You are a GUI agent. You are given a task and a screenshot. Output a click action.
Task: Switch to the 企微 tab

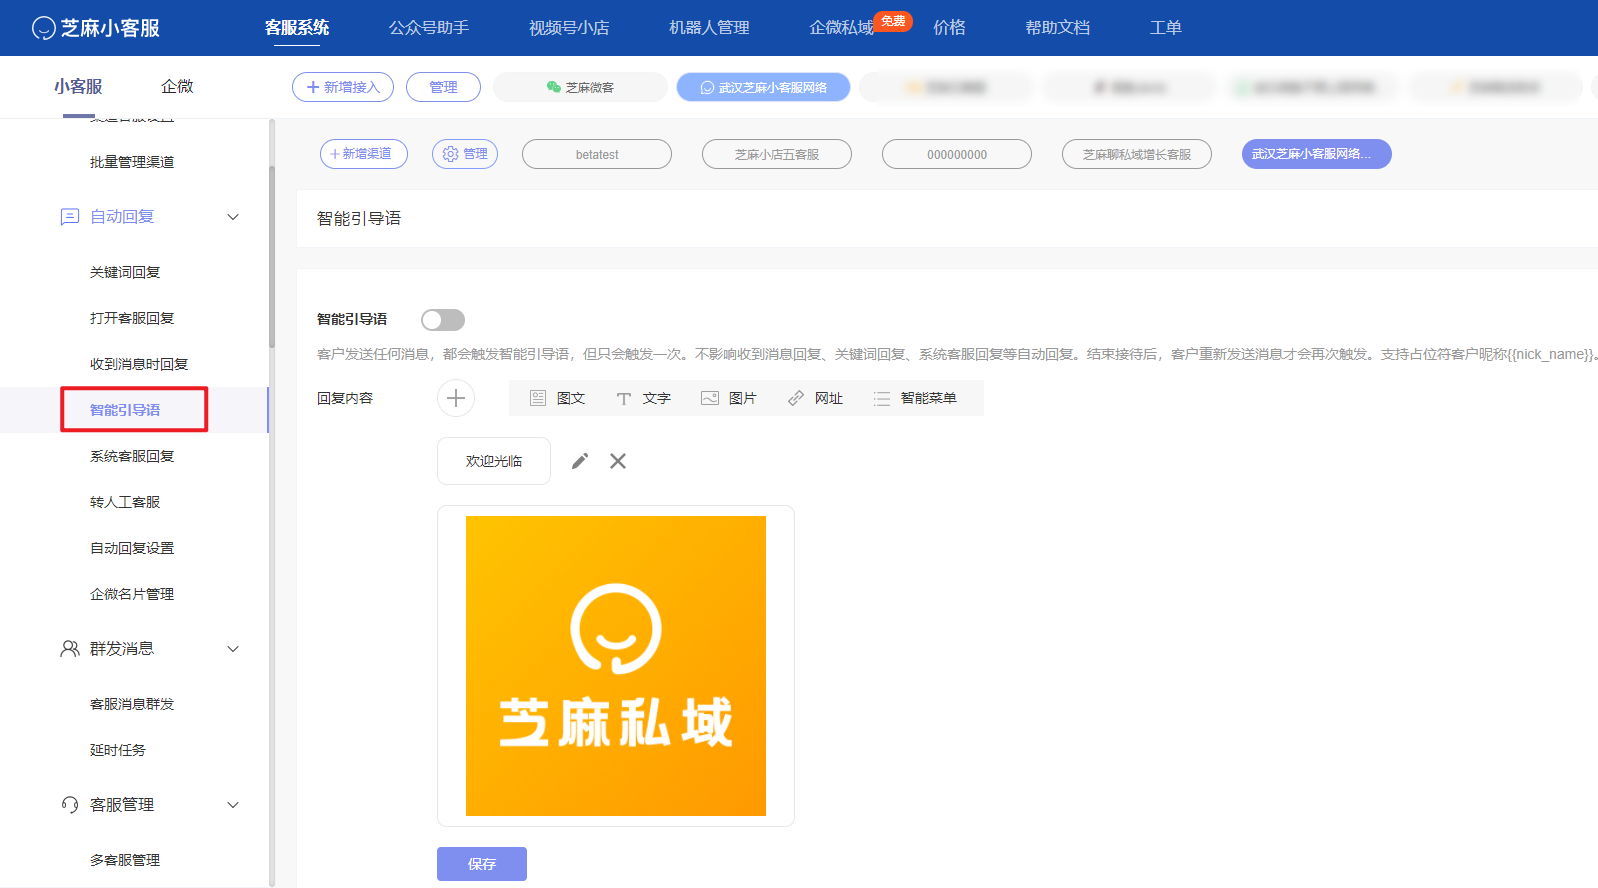pyautogui.click(x=177, y=87)
